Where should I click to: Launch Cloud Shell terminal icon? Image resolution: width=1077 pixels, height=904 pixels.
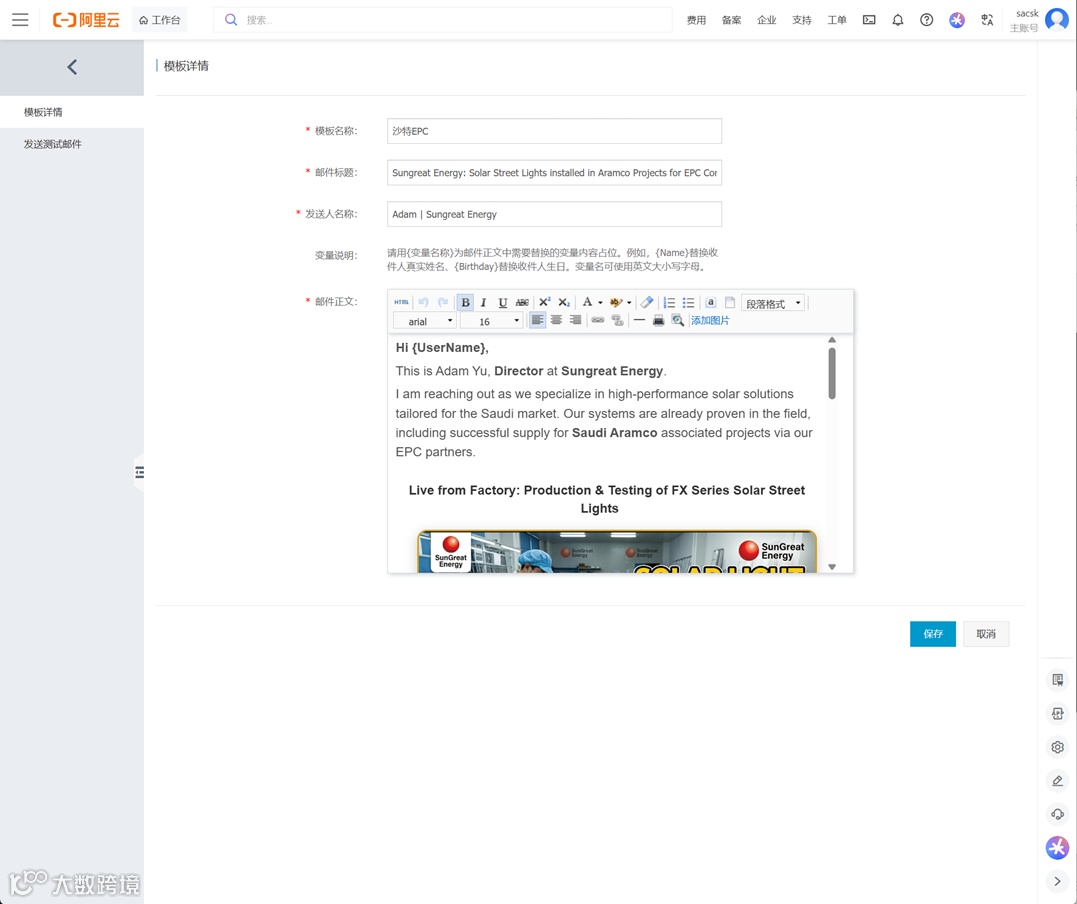[x=869, y=20]
